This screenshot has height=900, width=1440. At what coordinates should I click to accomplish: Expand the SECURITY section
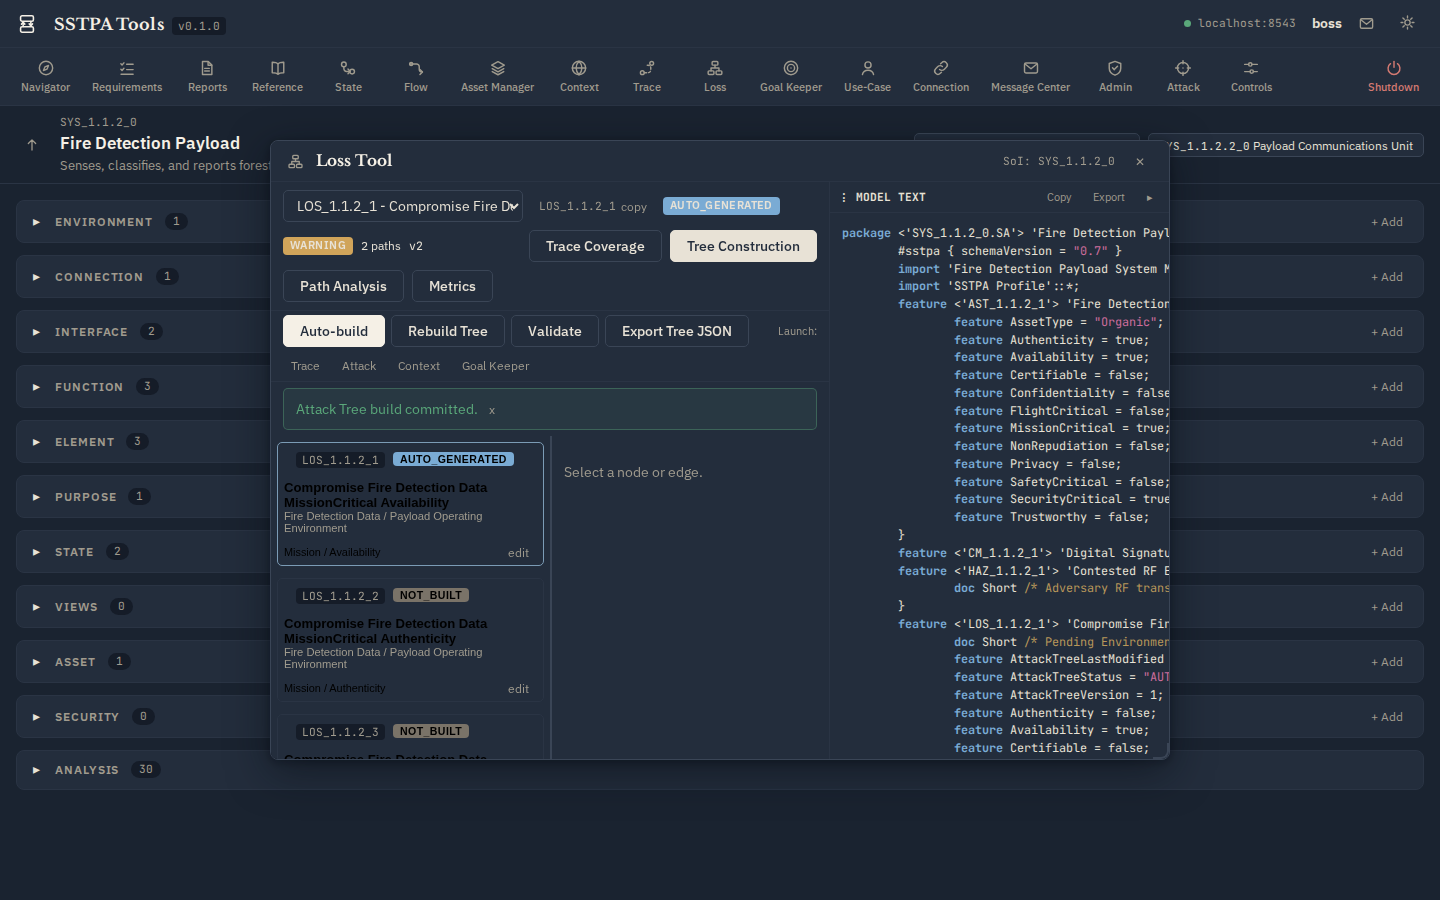tap(36, 717)
